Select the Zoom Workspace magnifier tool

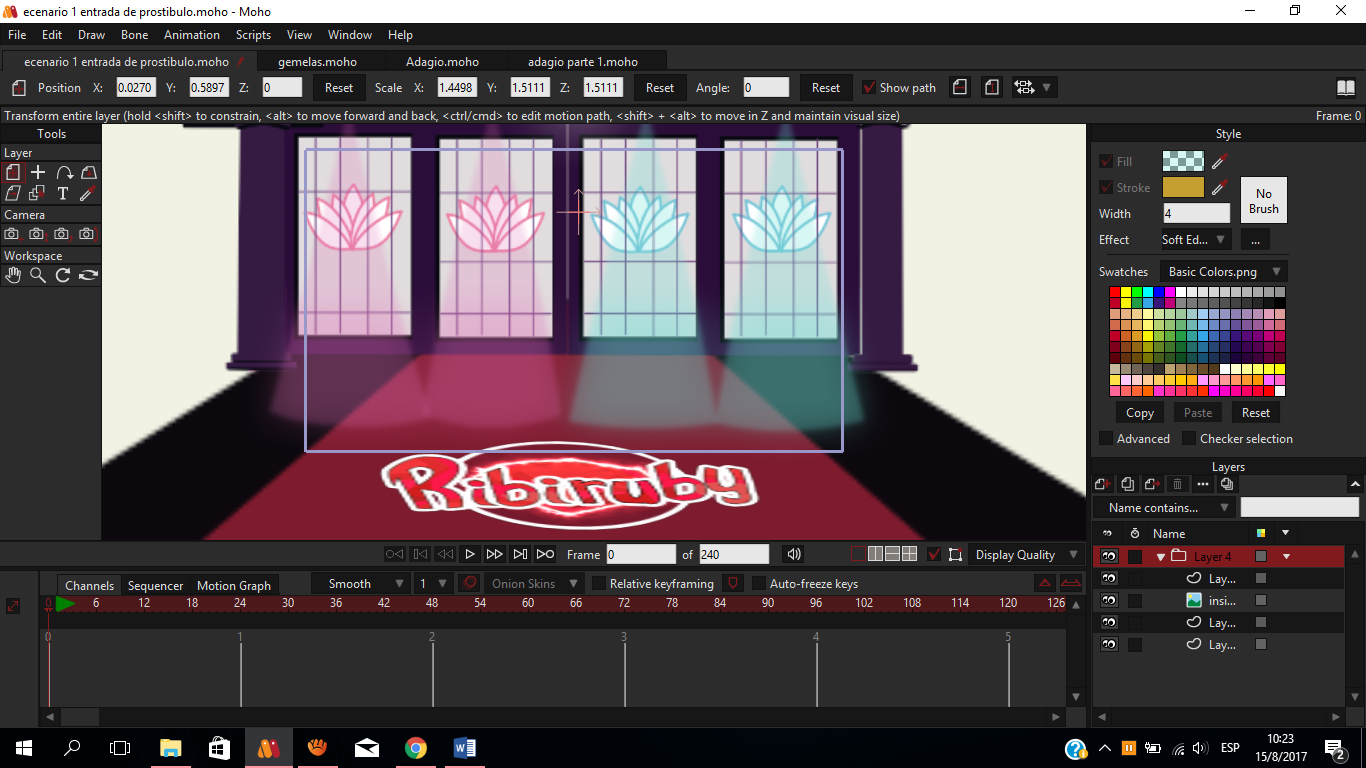[37, 275]
